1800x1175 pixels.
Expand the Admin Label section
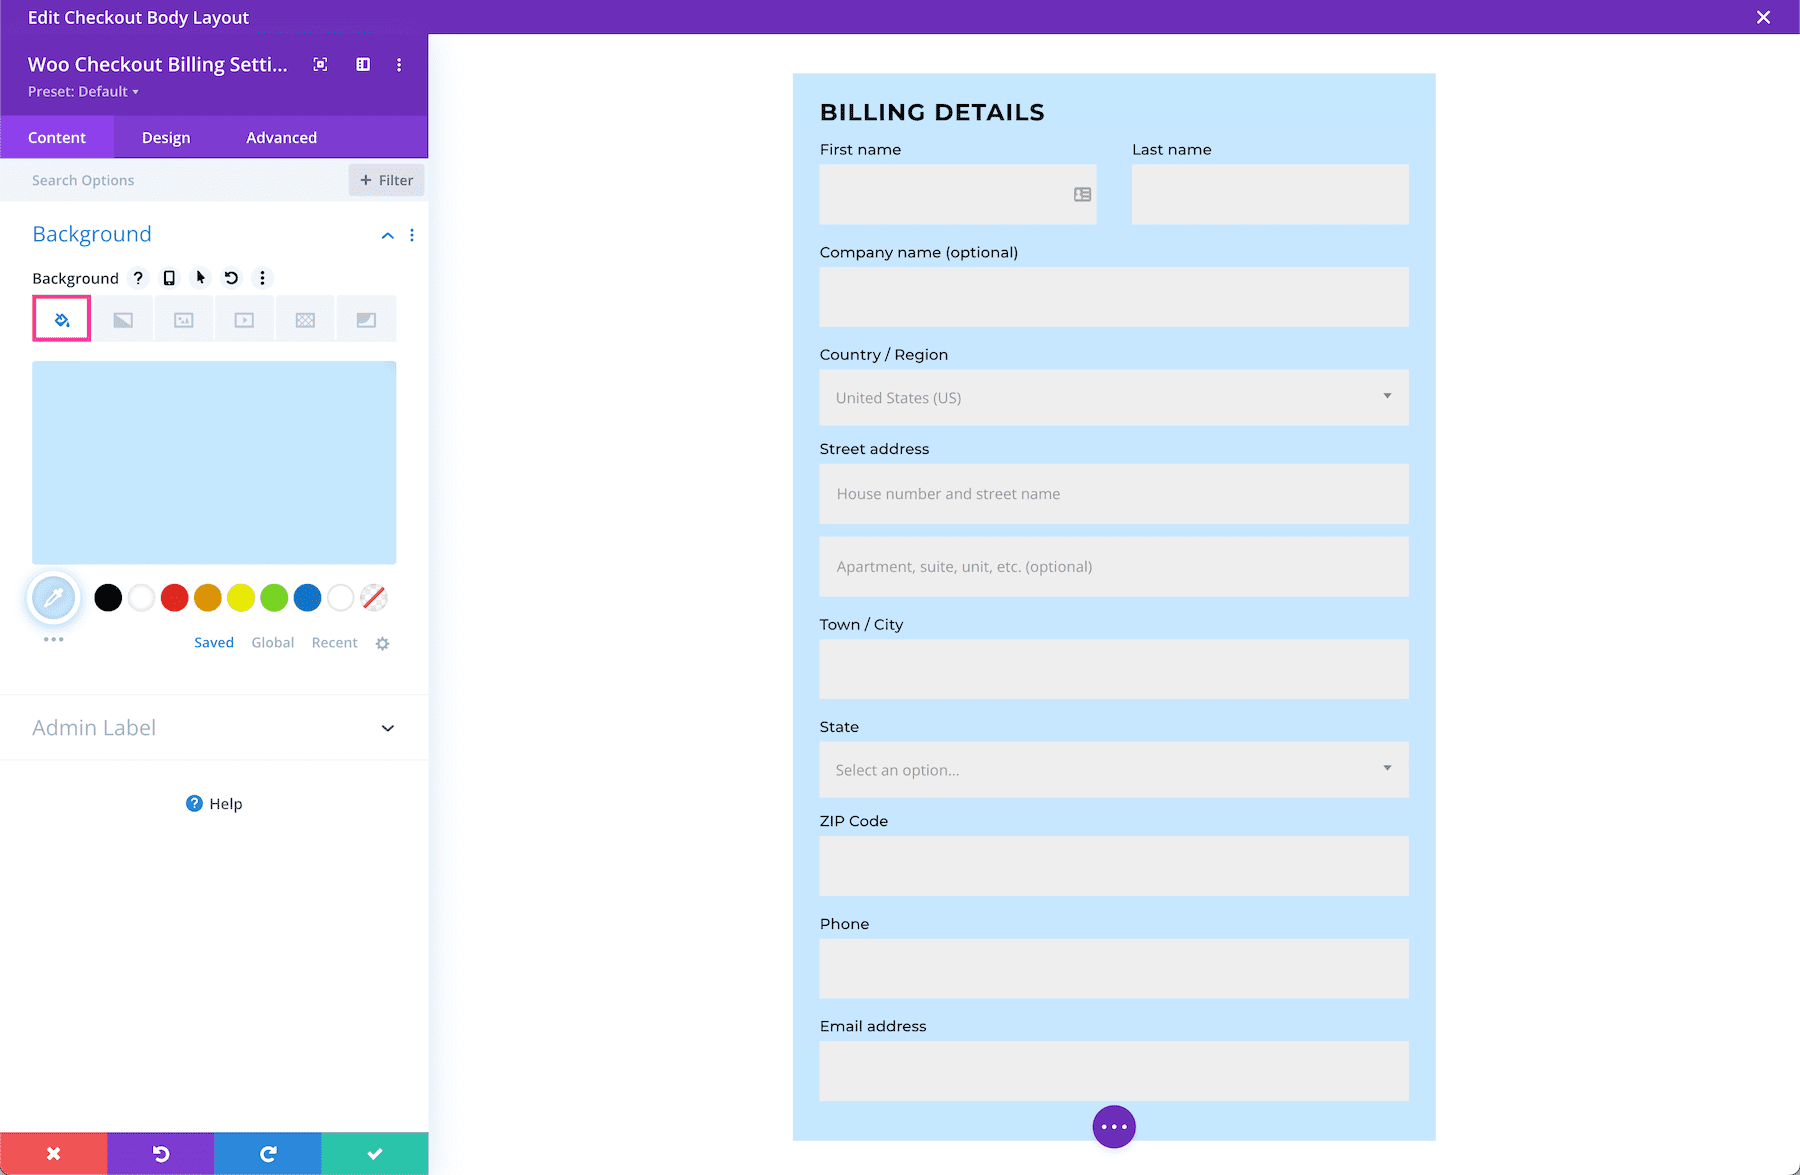387,728
